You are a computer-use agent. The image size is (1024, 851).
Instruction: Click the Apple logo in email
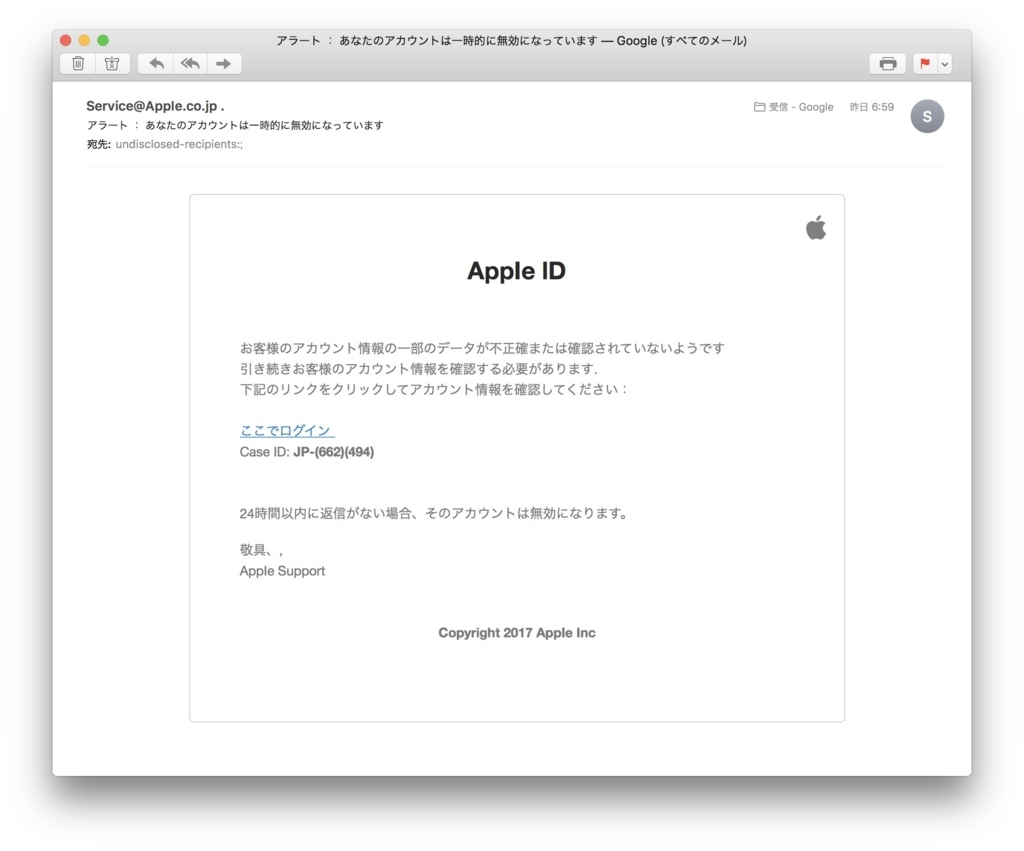tap(816, 227)
